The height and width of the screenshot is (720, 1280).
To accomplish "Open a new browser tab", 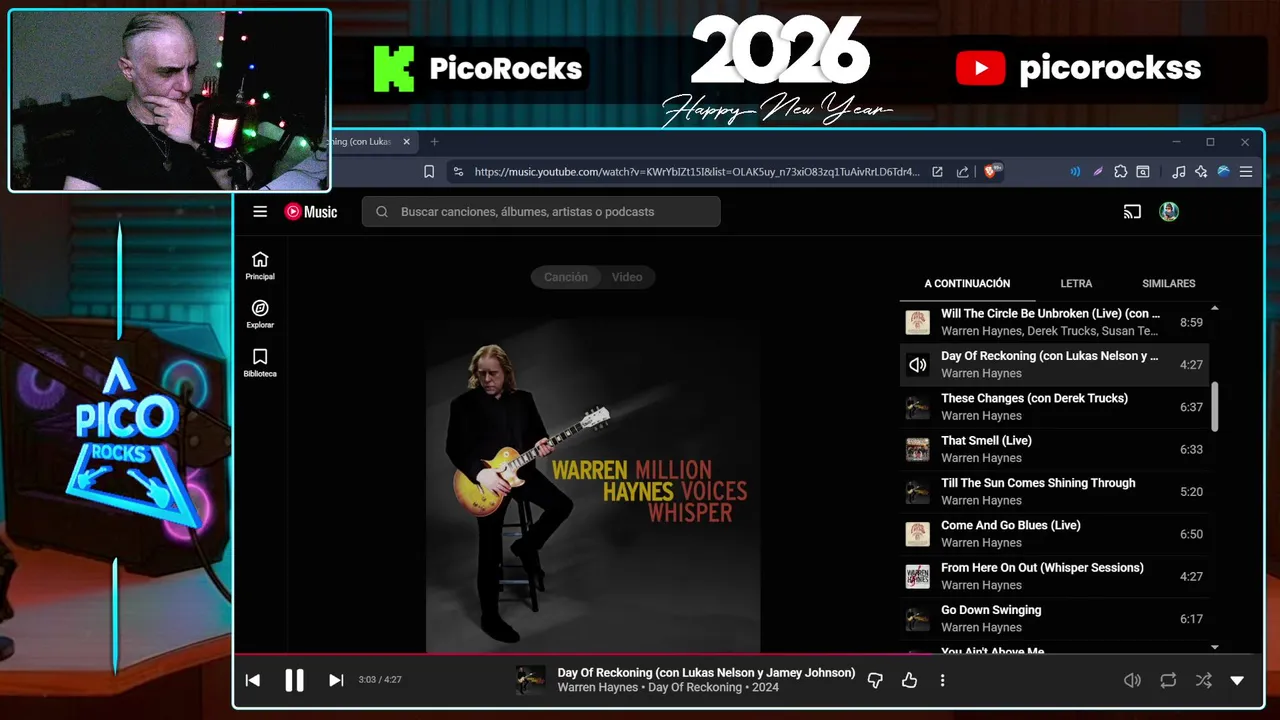I will [x=434, y=142].
